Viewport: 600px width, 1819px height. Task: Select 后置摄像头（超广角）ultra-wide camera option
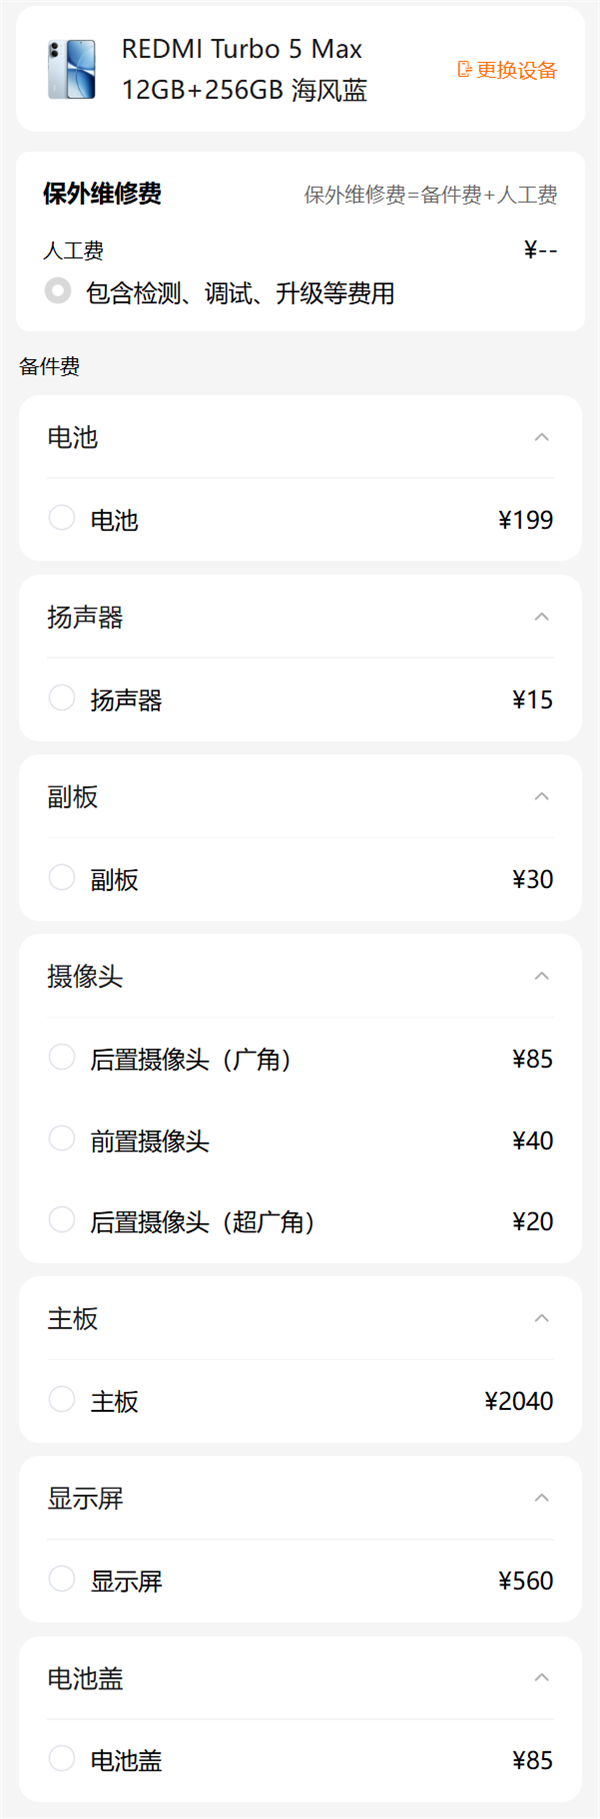[61, 1219]
